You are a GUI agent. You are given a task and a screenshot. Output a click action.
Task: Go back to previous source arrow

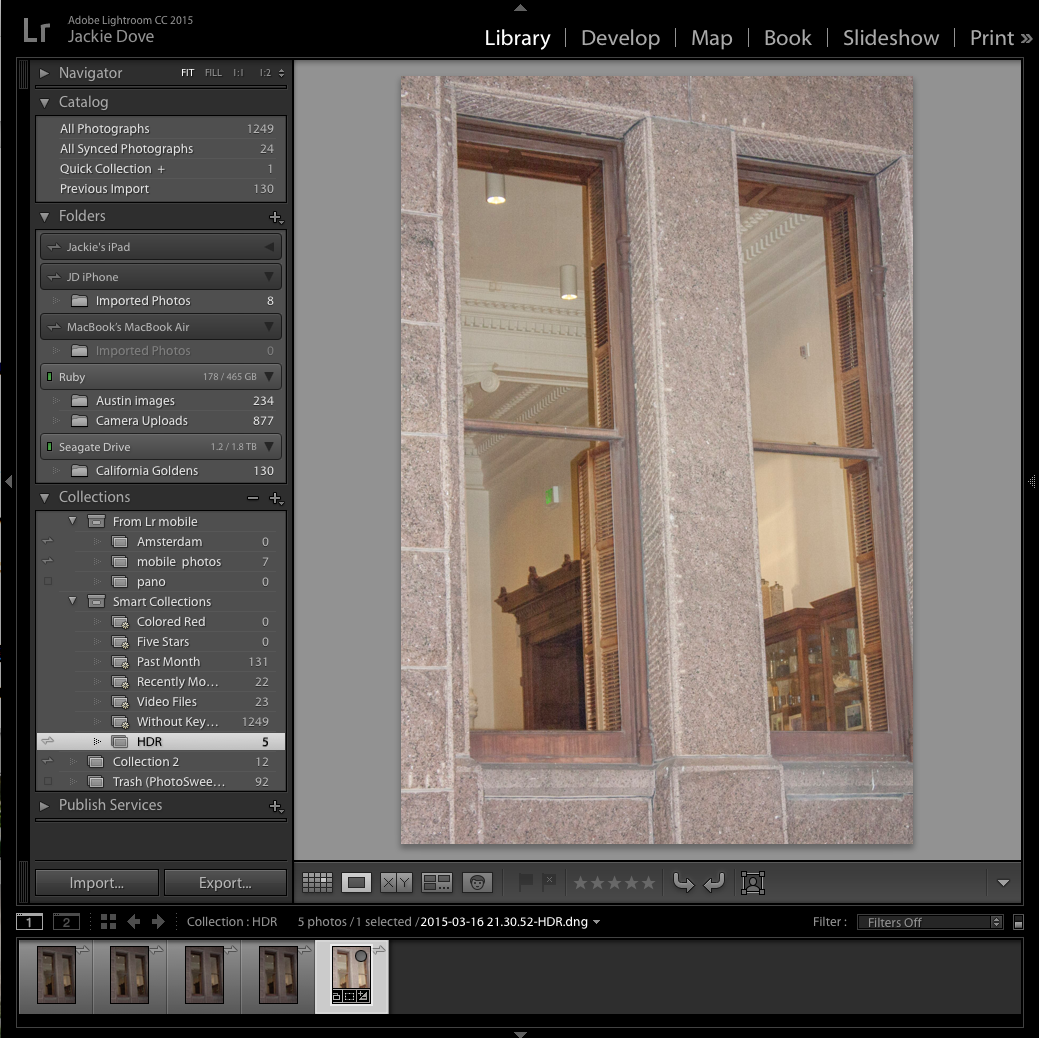134,921
